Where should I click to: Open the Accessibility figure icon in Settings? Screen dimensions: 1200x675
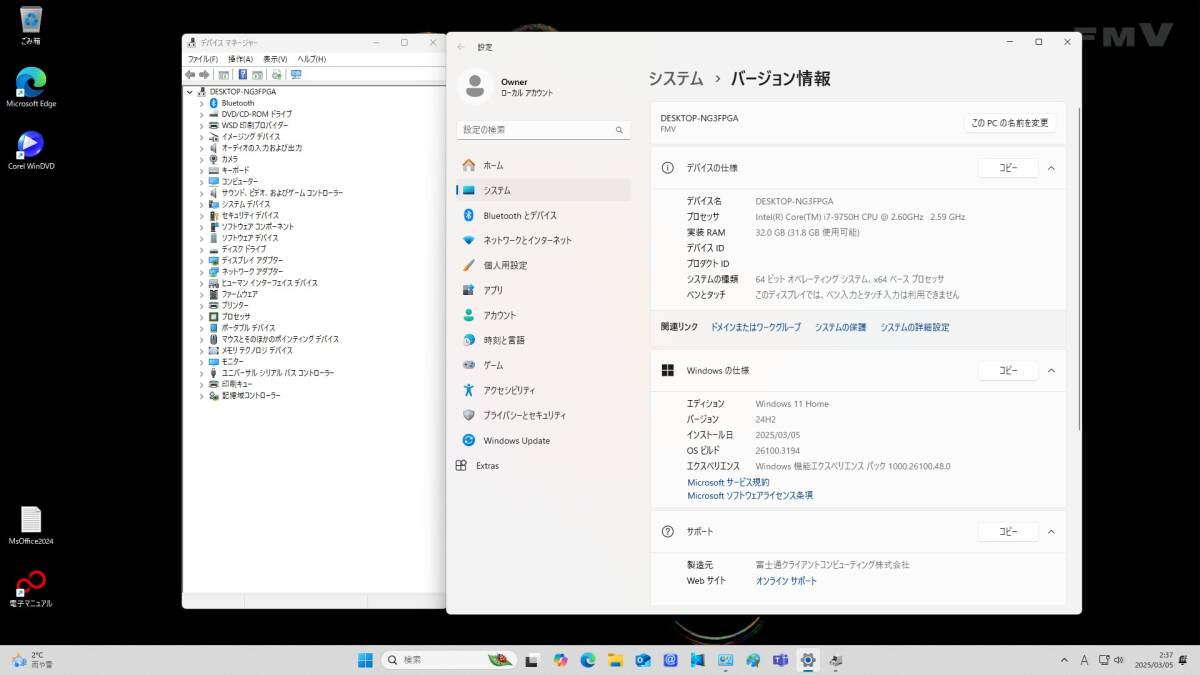468,390
